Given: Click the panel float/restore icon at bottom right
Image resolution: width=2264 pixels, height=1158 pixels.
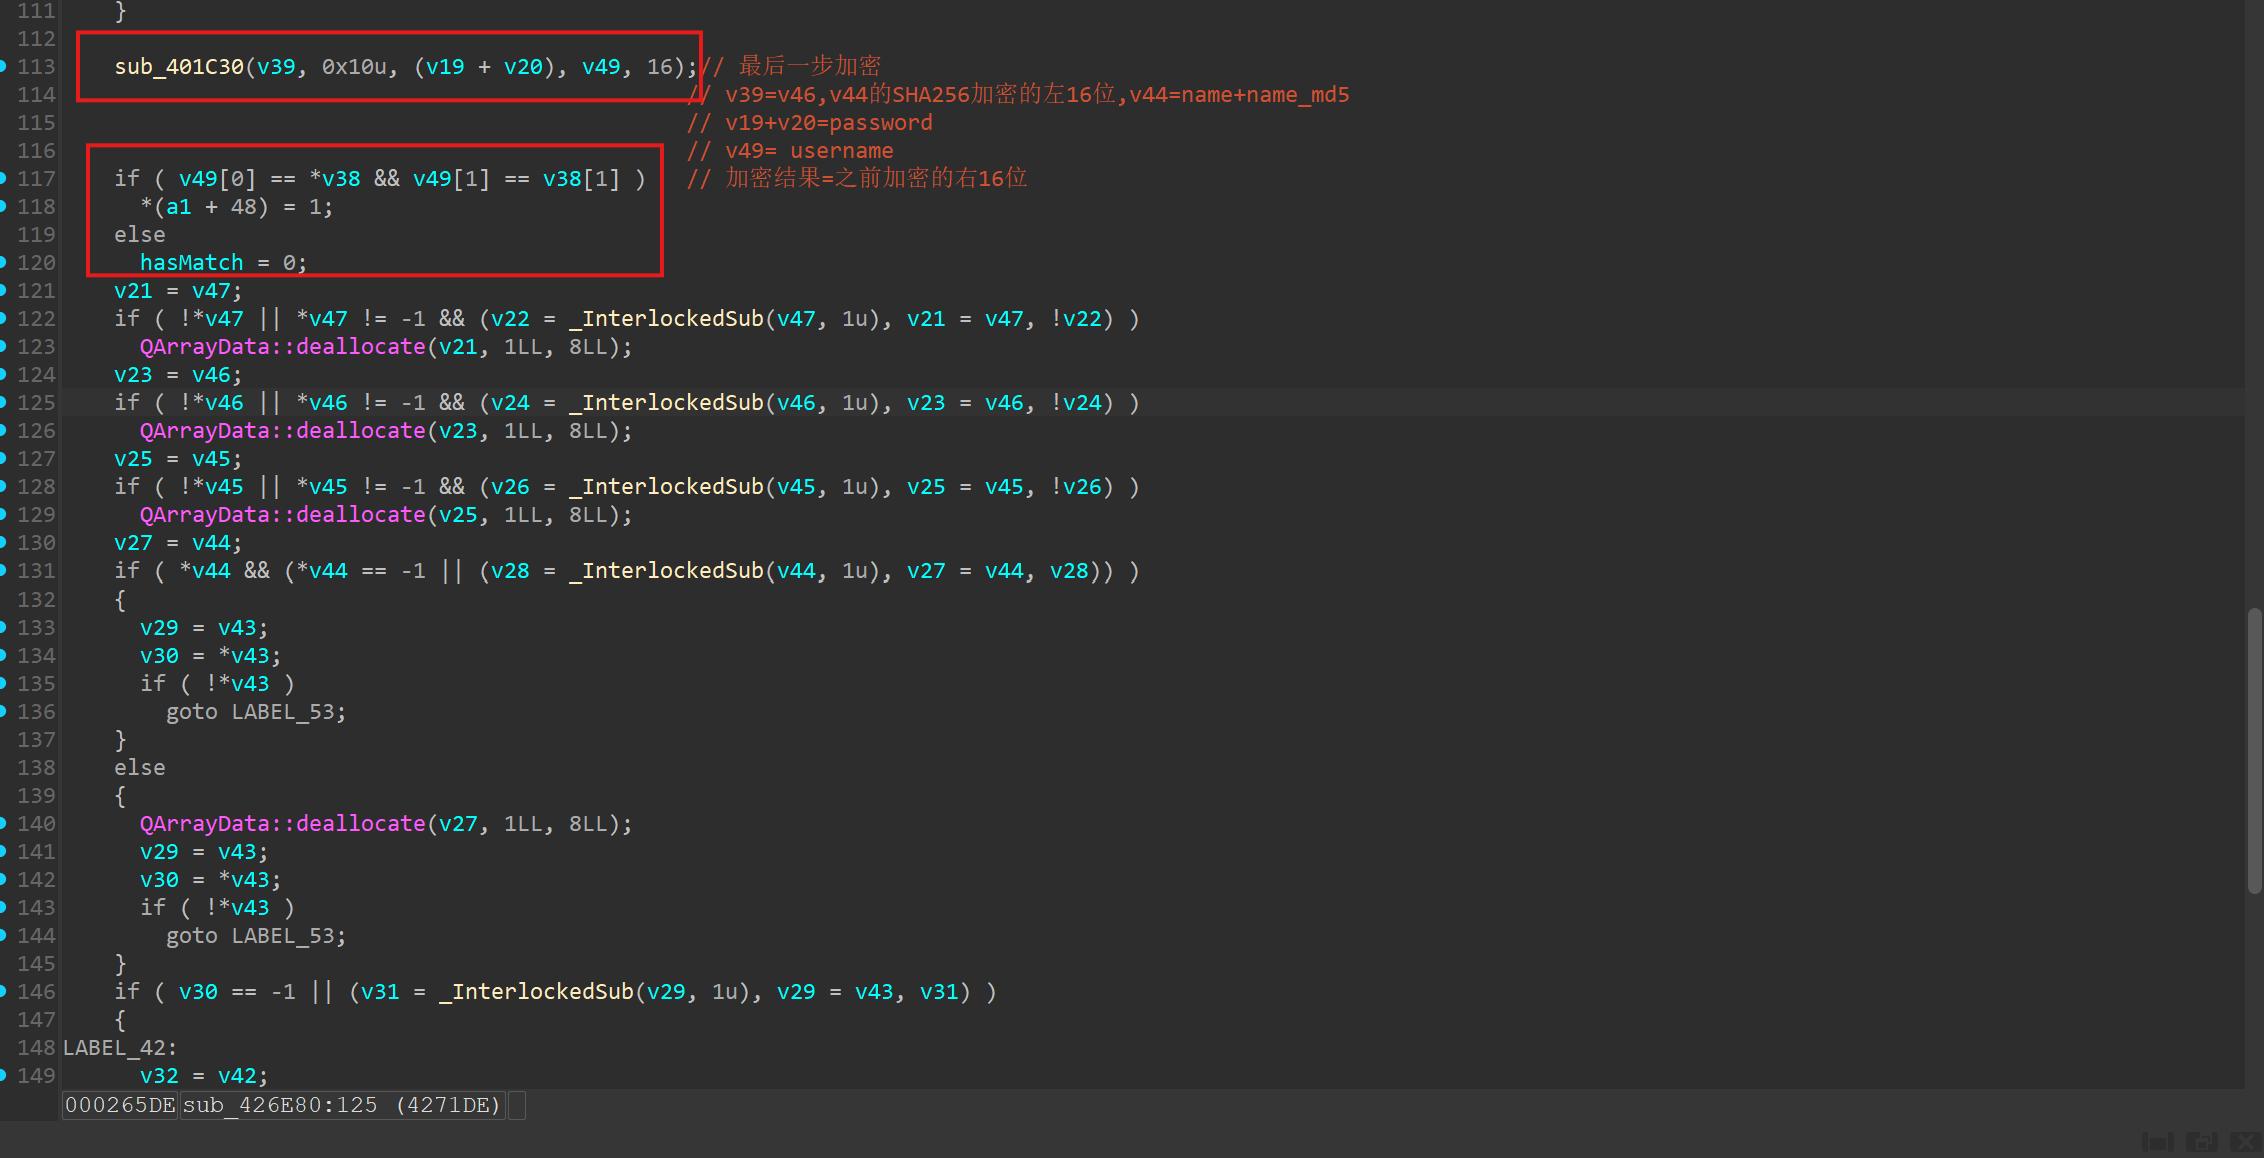Looking at the screenshot, I should pyautogui.click(x=2201, y=1141).
